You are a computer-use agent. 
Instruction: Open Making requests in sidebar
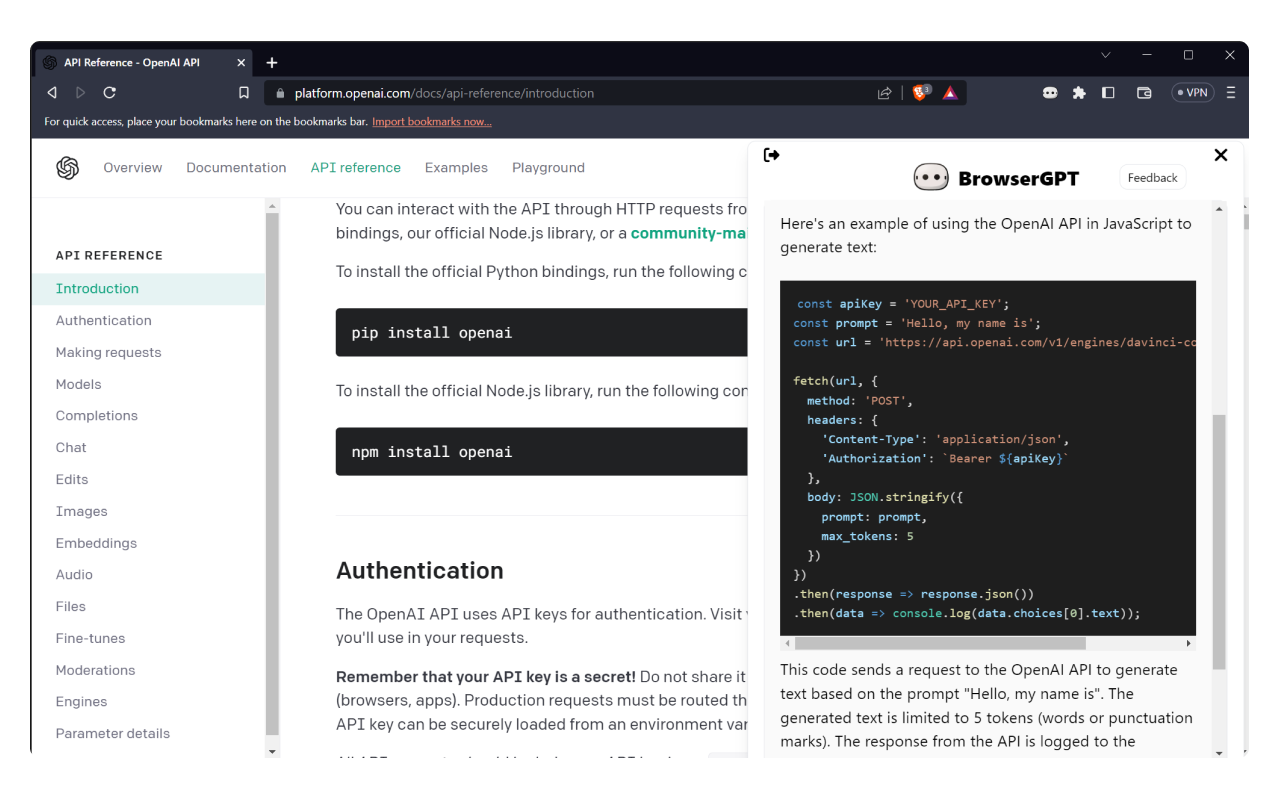108,353
